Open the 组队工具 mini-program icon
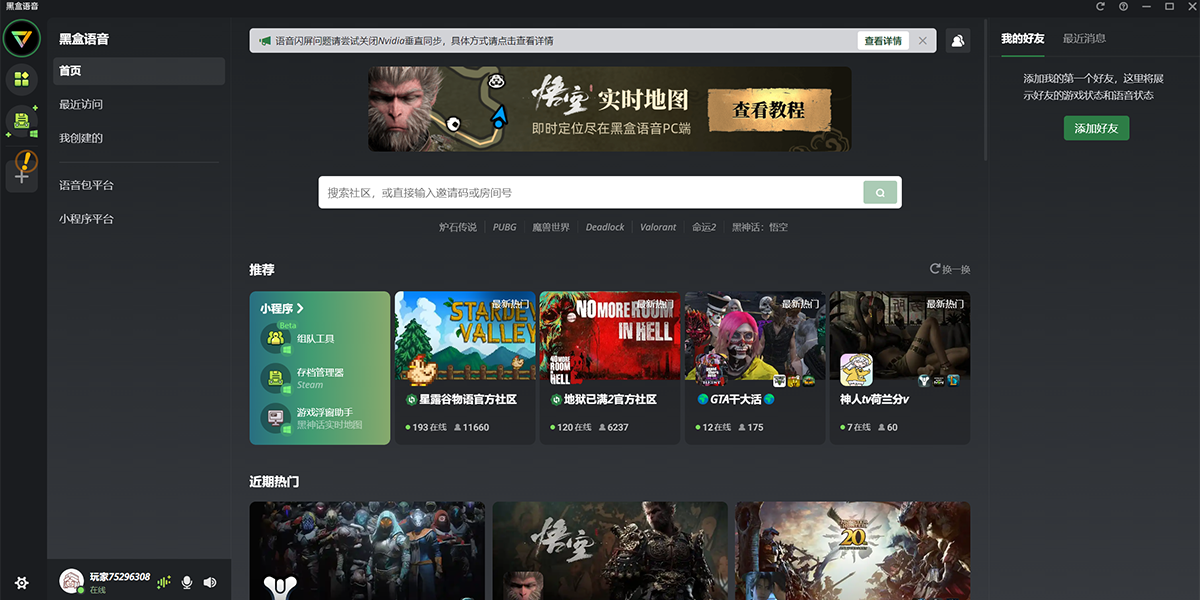This screenshot has height=600, width=1200. coord(276,338)
